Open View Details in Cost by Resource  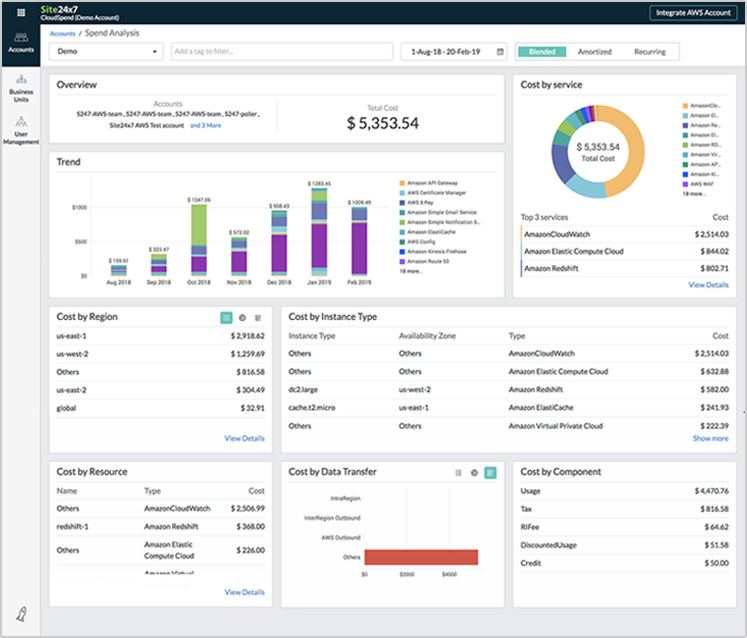tap(244, 592)
